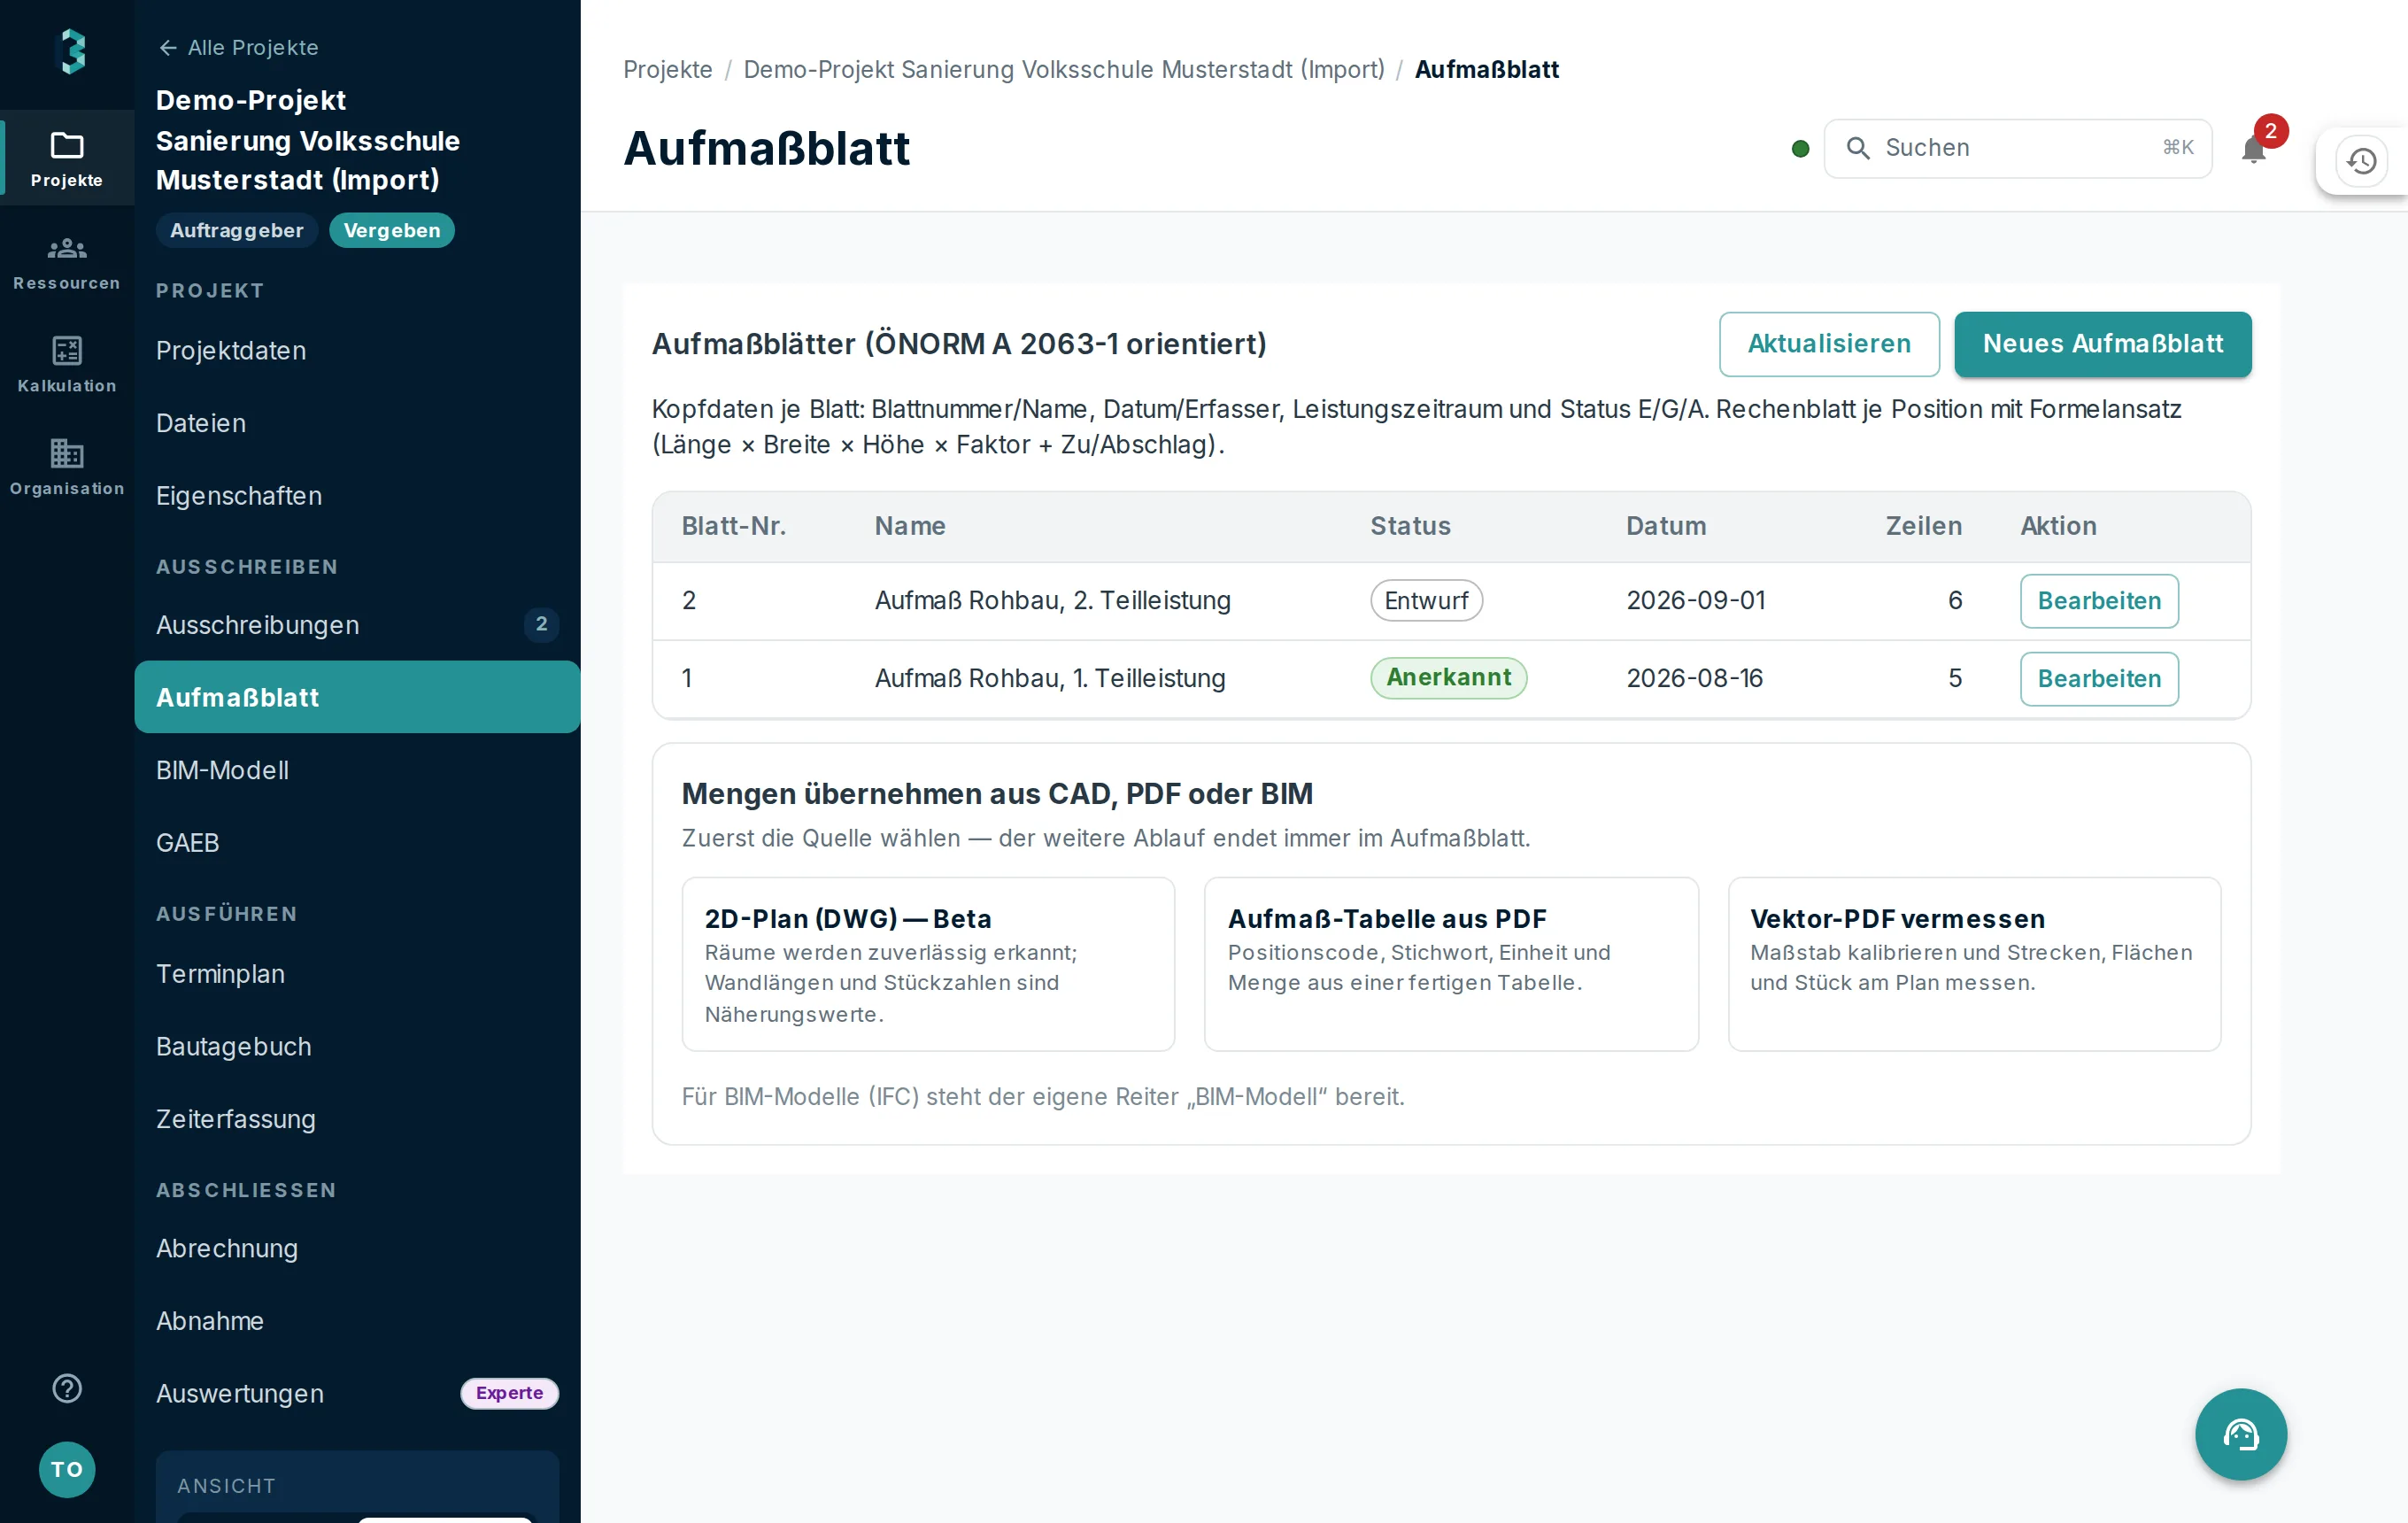Open Ausschreibungen in sidebar

[357, 625]
